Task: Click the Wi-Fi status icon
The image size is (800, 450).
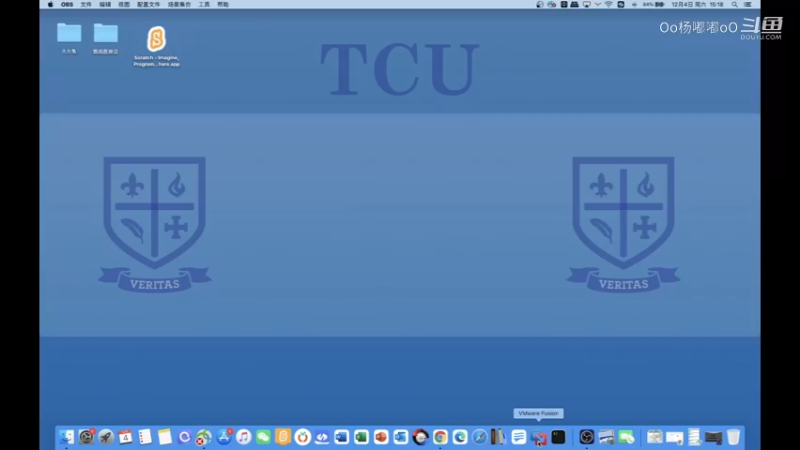Action: [x=609, y=4]
